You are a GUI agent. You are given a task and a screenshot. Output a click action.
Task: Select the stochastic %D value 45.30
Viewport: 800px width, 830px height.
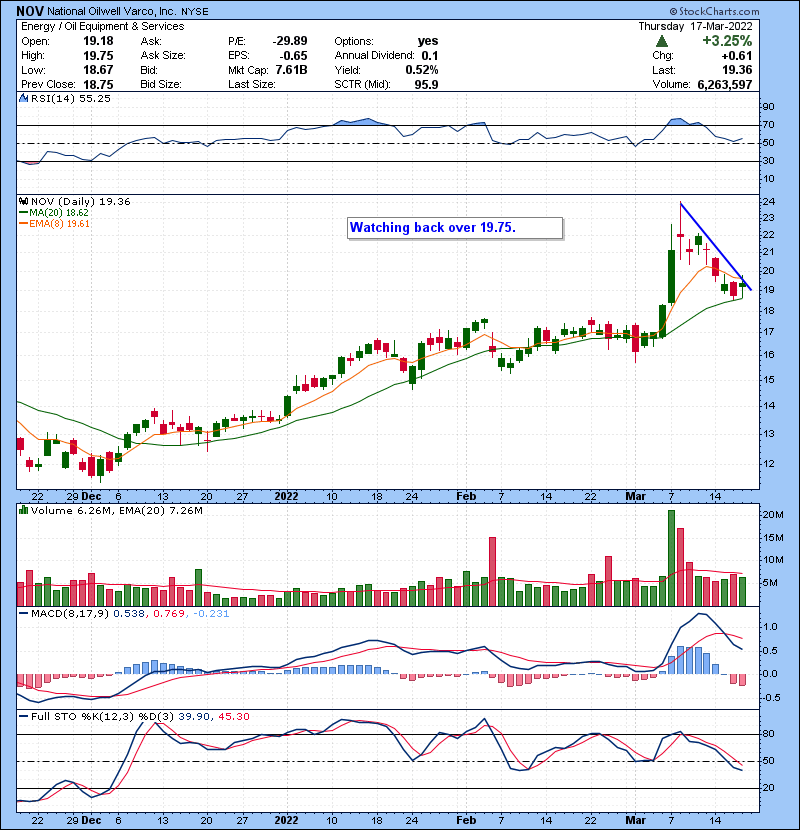pos(233,716)
